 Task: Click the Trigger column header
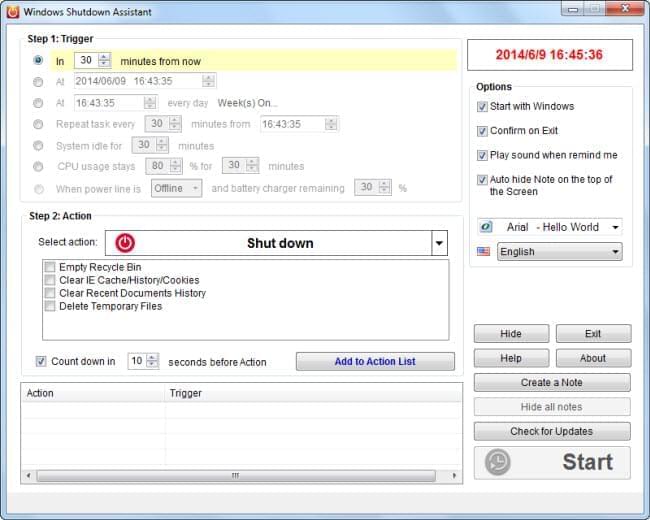pyautogui.click(x=313, y=393)
